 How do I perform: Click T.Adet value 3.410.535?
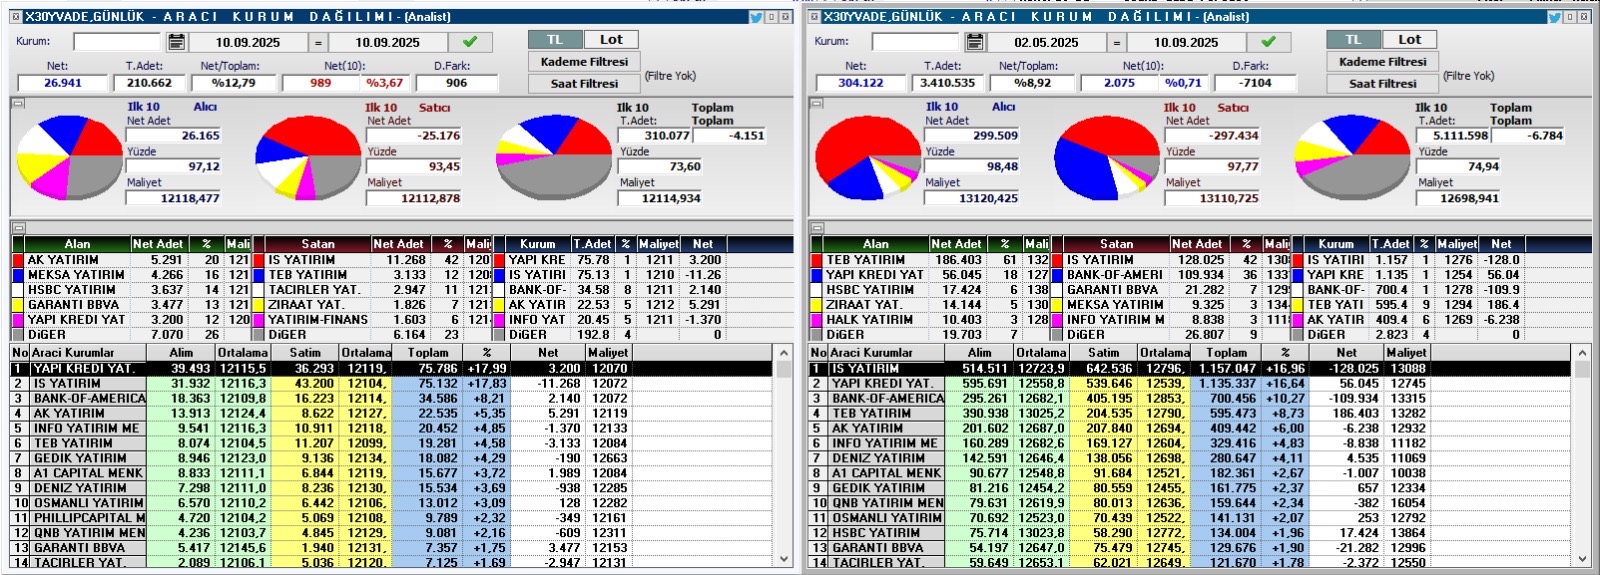pos(946,83)
